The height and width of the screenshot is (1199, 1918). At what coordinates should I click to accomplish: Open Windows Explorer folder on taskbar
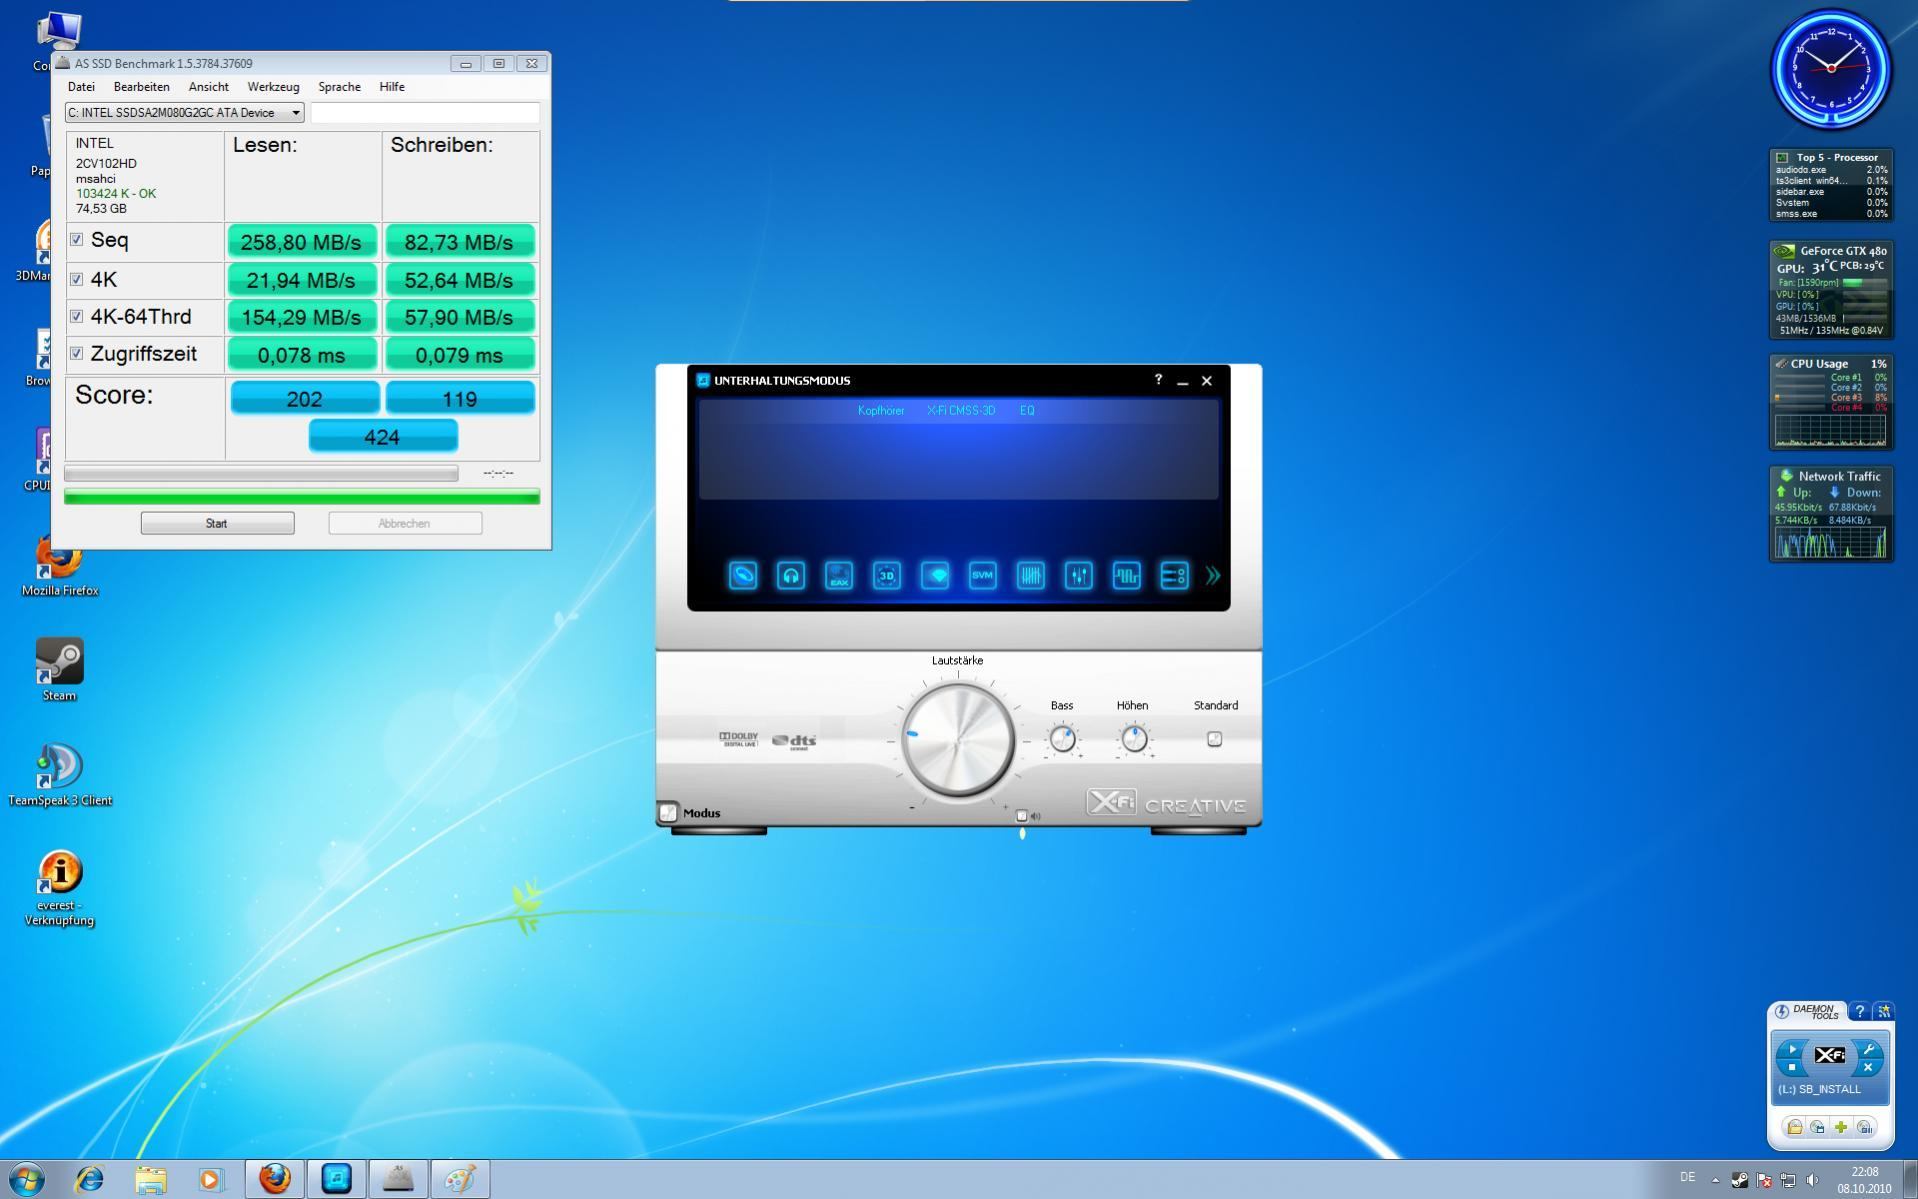pos(151,1179)
